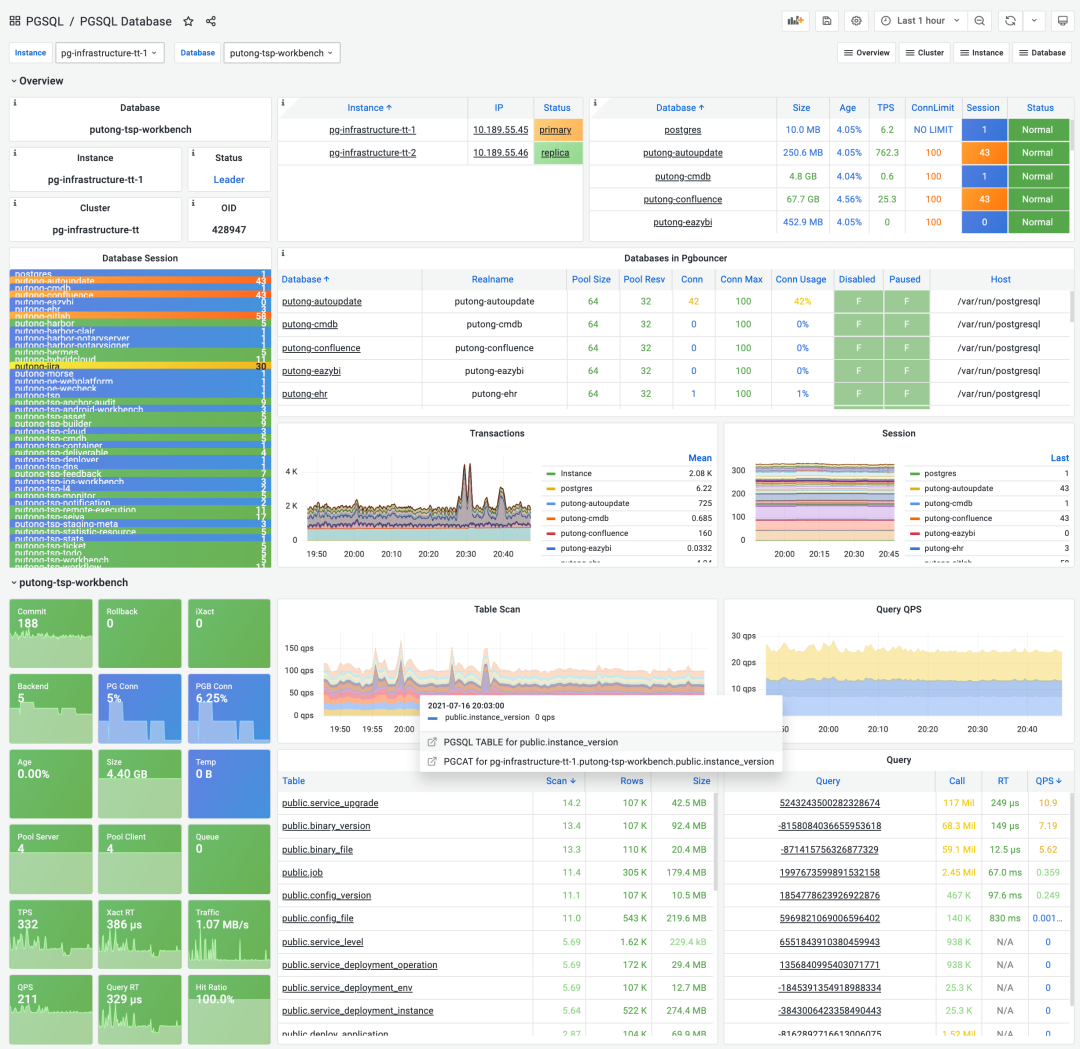Share the dashboard via share icon
Image resolution: width=1080 pixels, height=1049 pixels.
211,21
